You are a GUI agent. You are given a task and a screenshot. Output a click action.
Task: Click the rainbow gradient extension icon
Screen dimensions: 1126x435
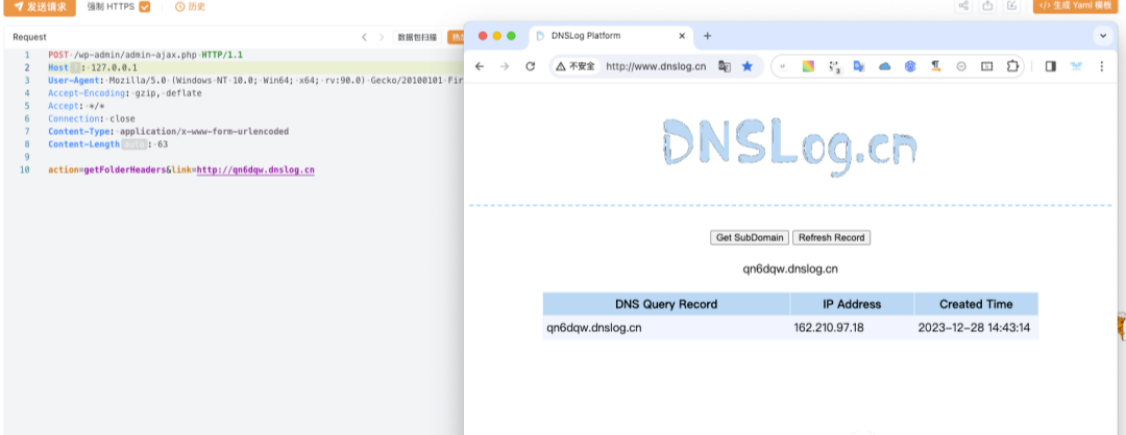coord(809,66)
